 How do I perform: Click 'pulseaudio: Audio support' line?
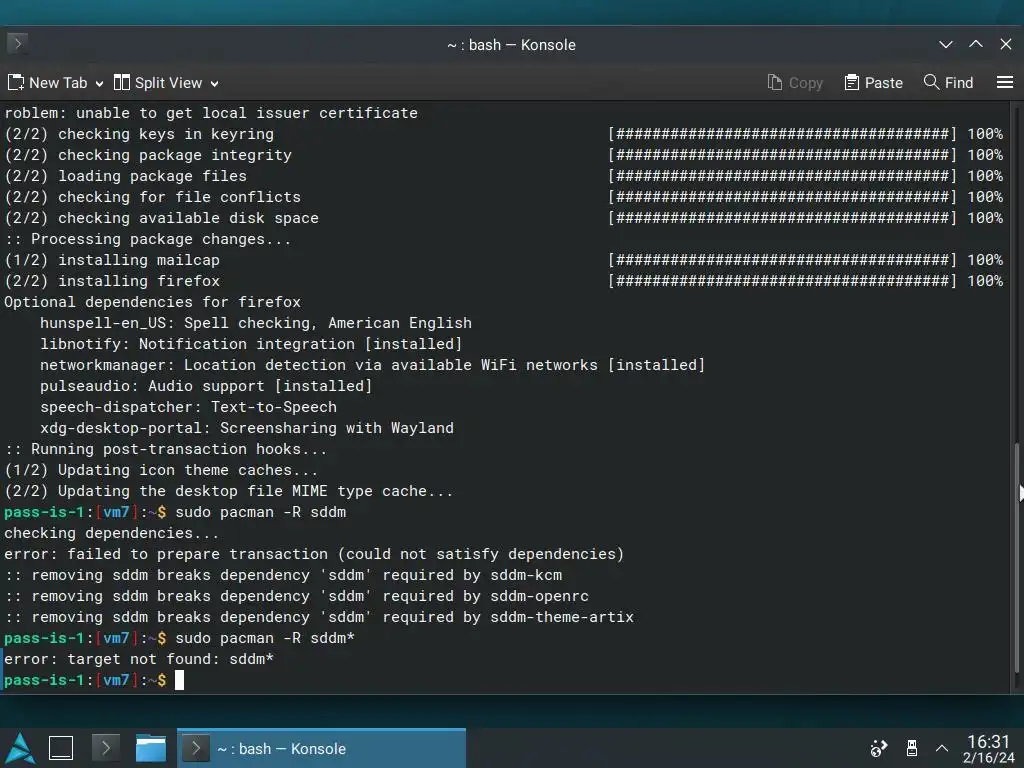(x=206, y=386)
